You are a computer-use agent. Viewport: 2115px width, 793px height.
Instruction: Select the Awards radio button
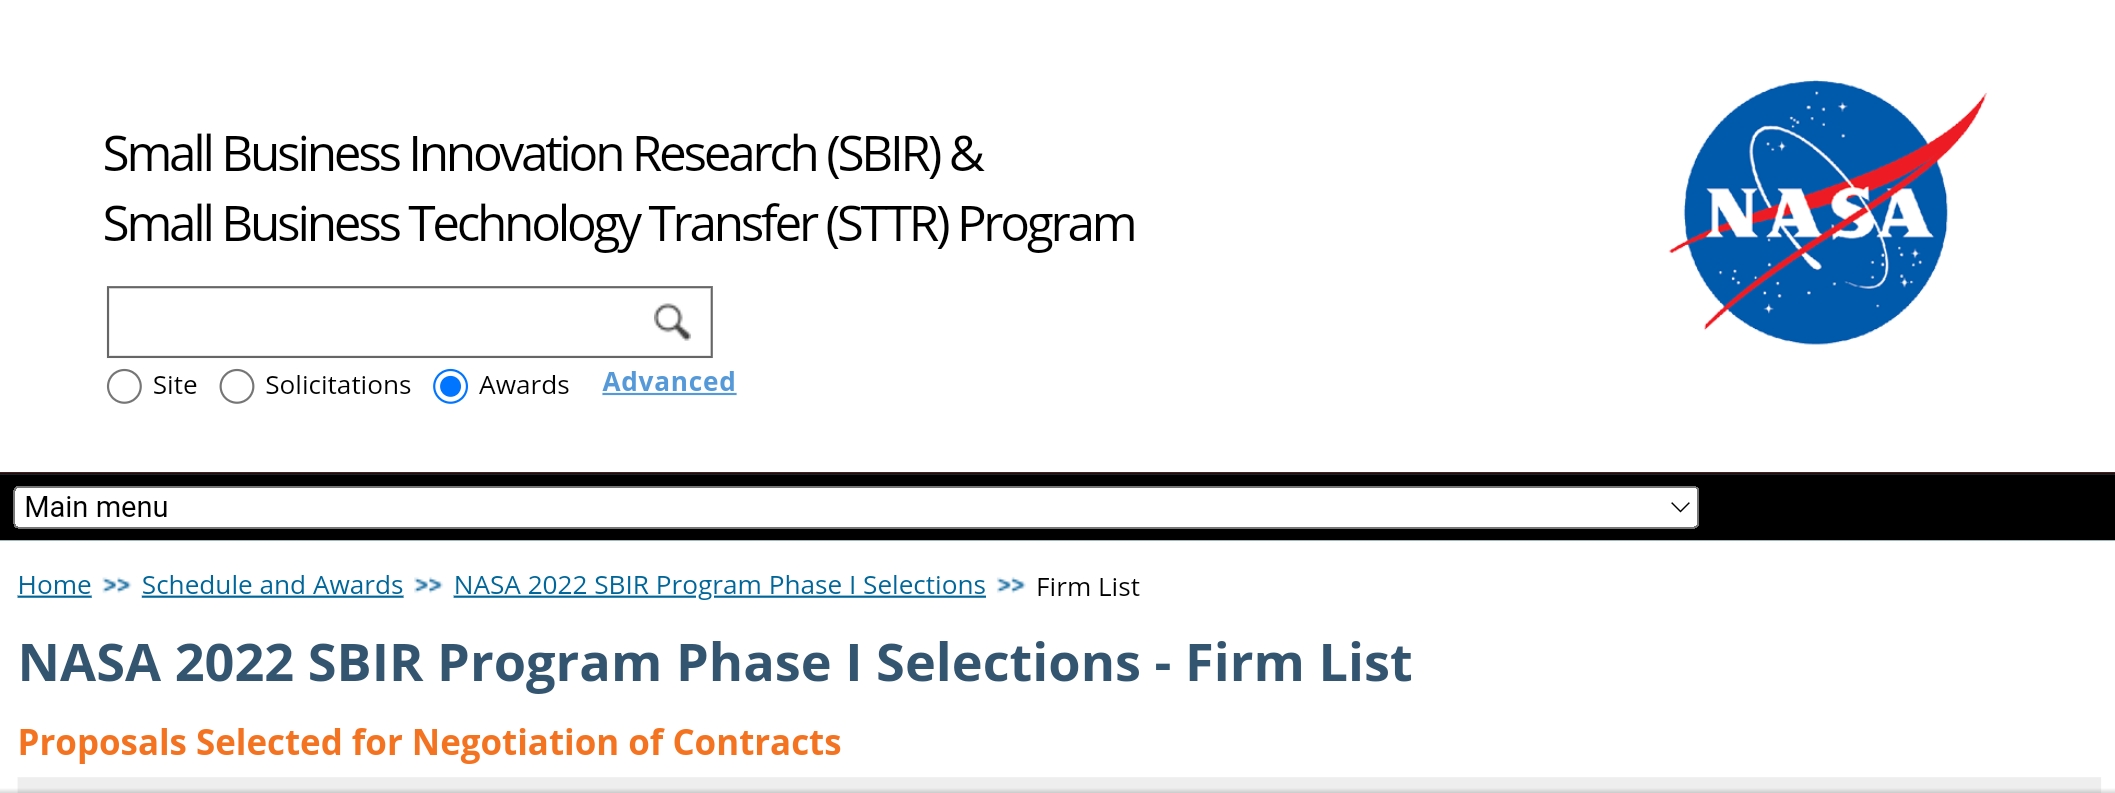click(x=450, y=386)
